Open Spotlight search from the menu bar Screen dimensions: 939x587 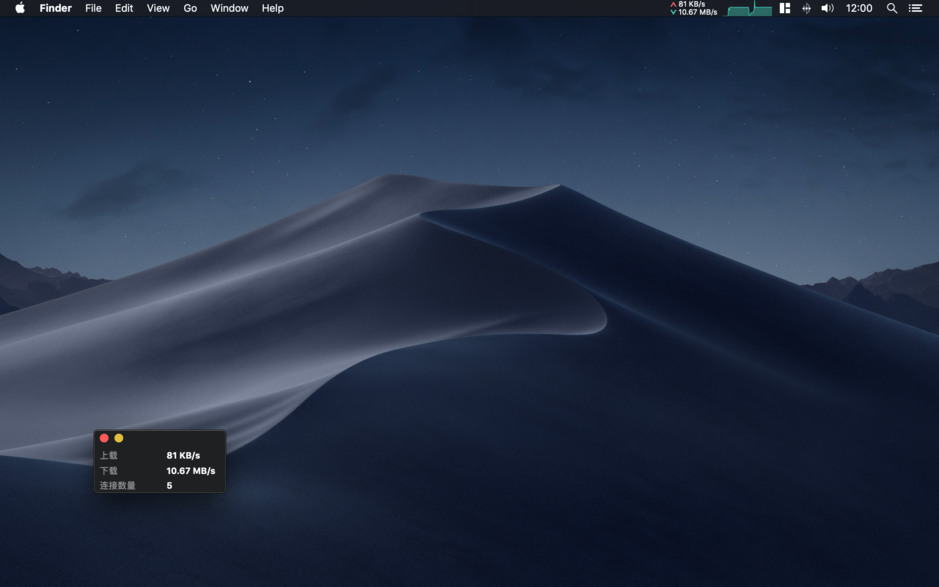[890, 8]
